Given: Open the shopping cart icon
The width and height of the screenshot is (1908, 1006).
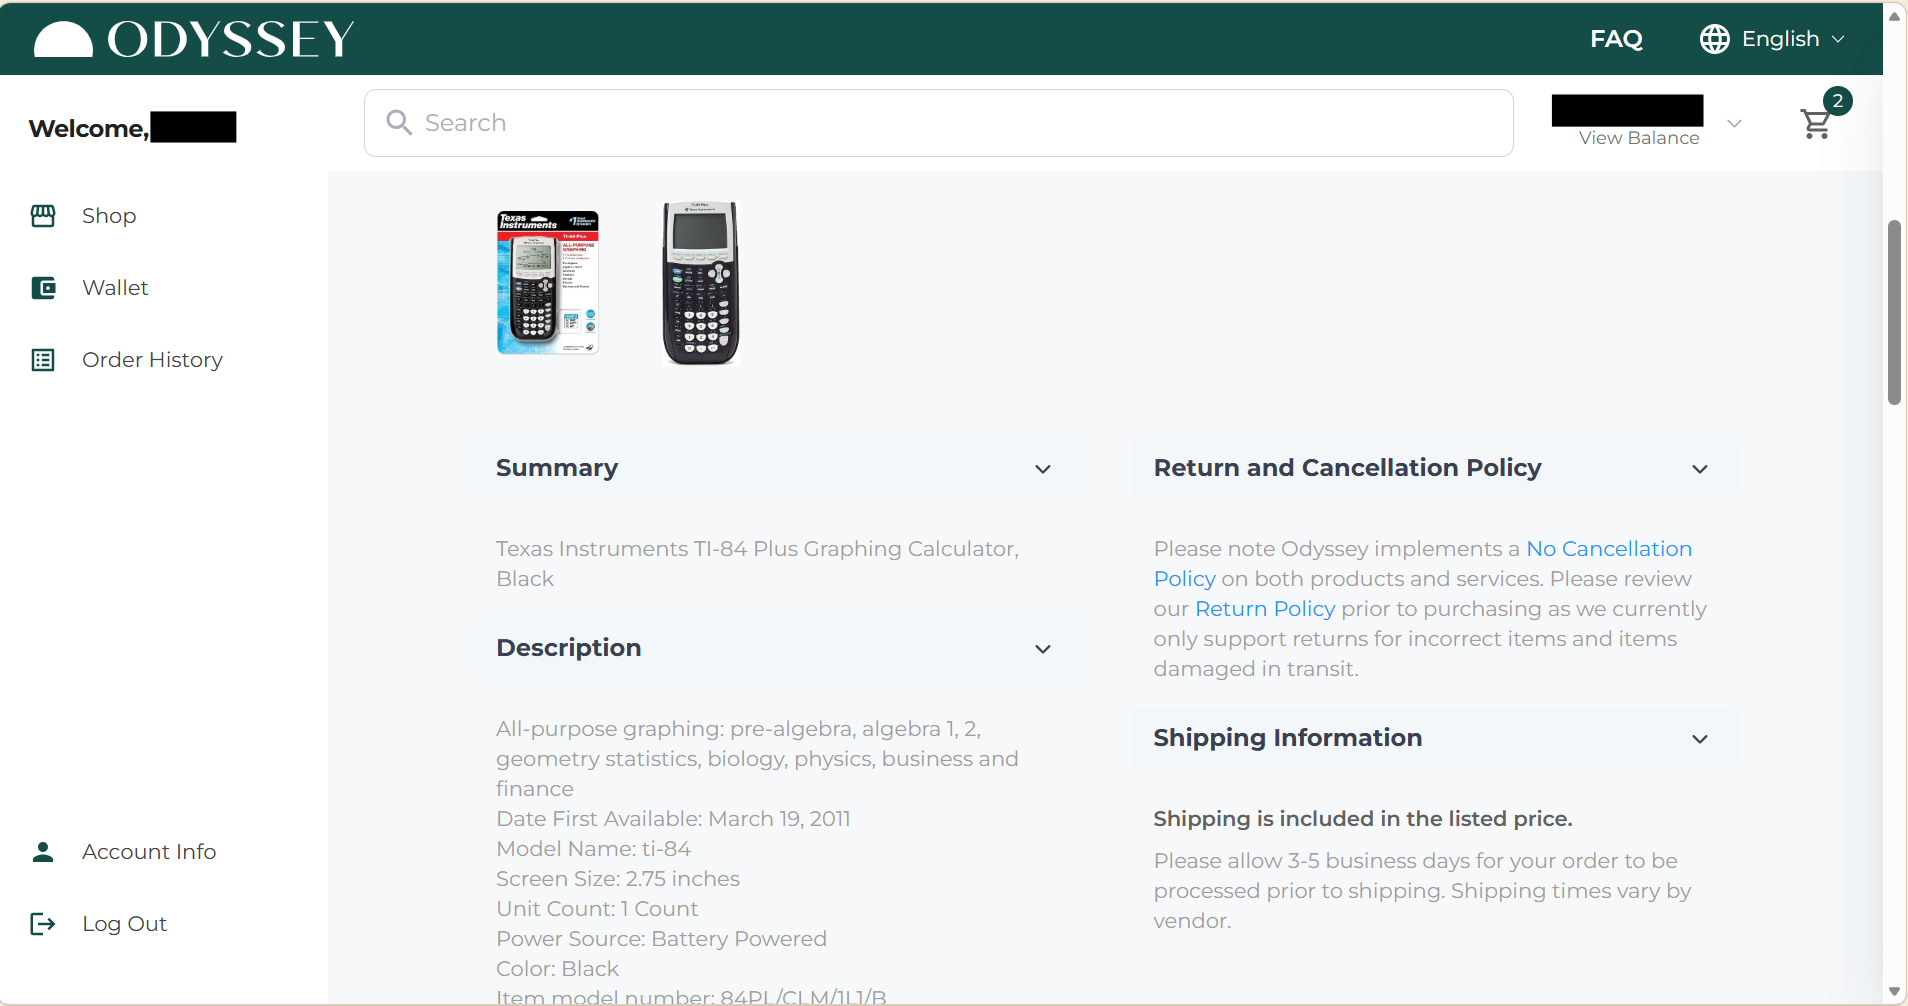Looking at the screenshot, I should tap(1815, 124).
